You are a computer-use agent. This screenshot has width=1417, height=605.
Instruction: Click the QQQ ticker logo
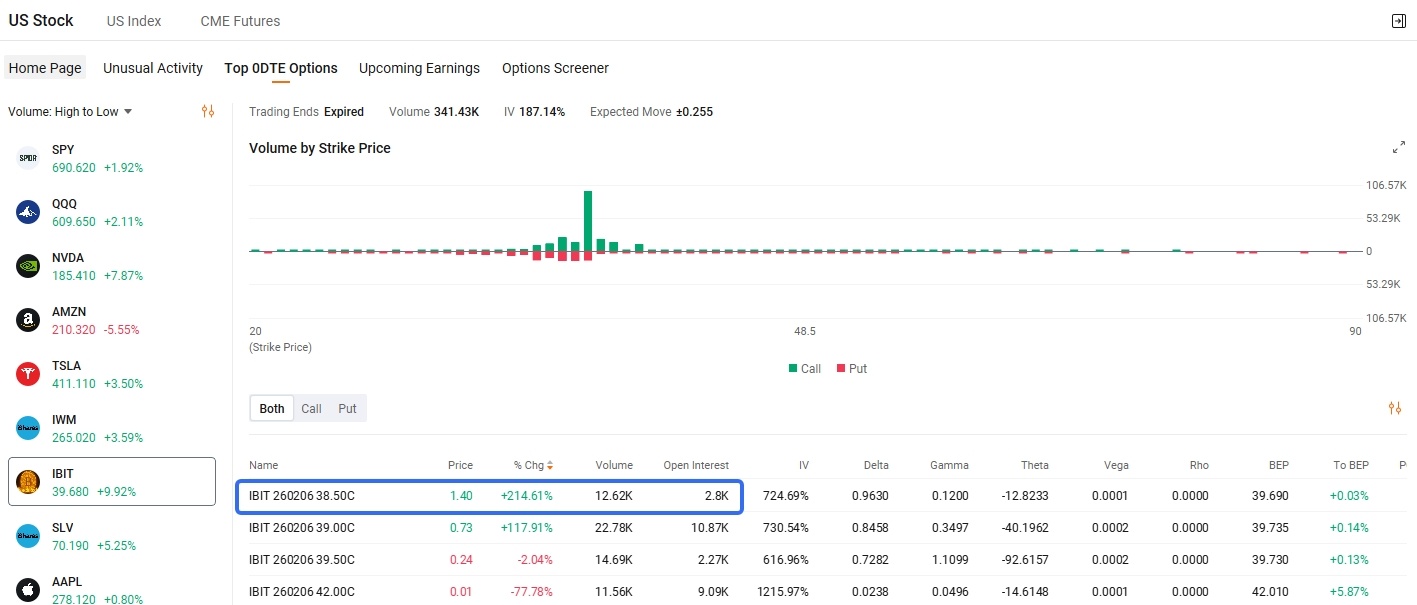(x=28, y=212)
